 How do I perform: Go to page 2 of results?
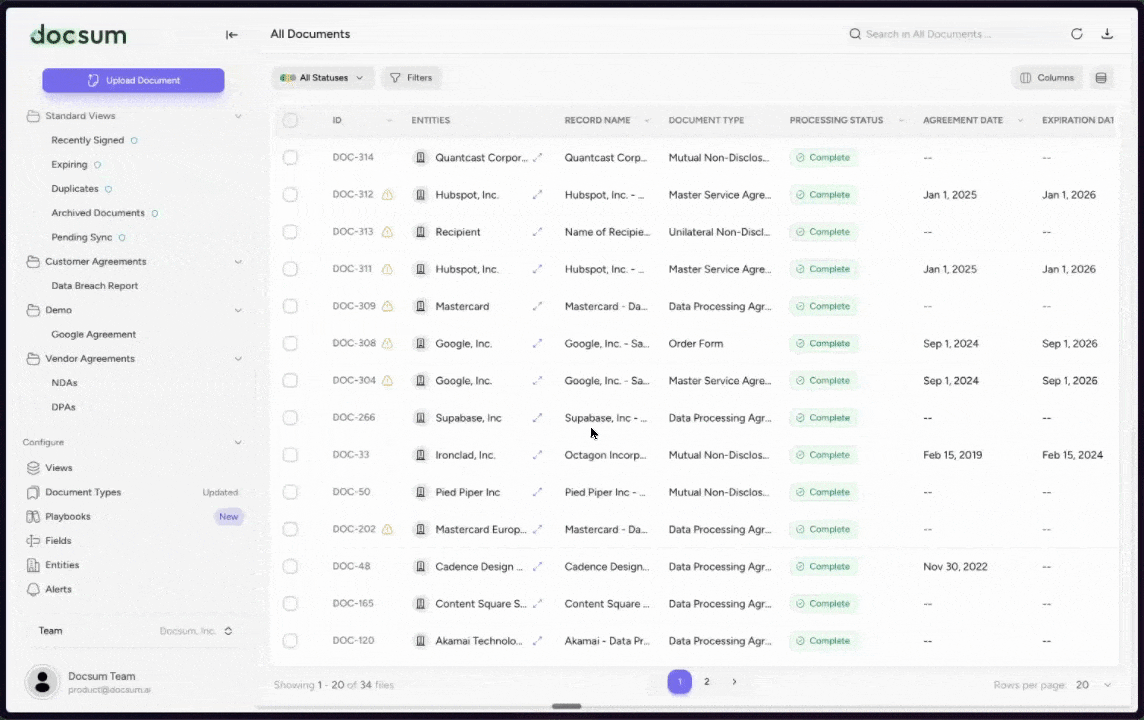click(x=706, y=682)
